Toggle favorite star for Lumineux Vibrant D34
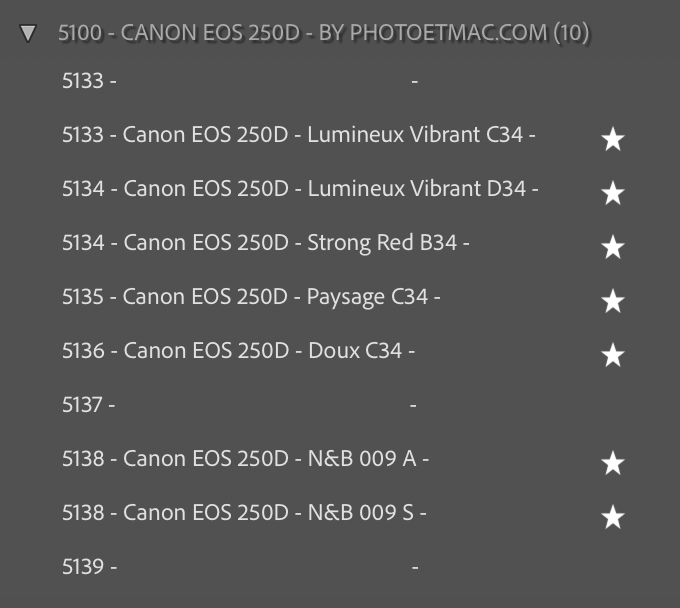Viewport: 680px width, 608px height. coord(613,194)
